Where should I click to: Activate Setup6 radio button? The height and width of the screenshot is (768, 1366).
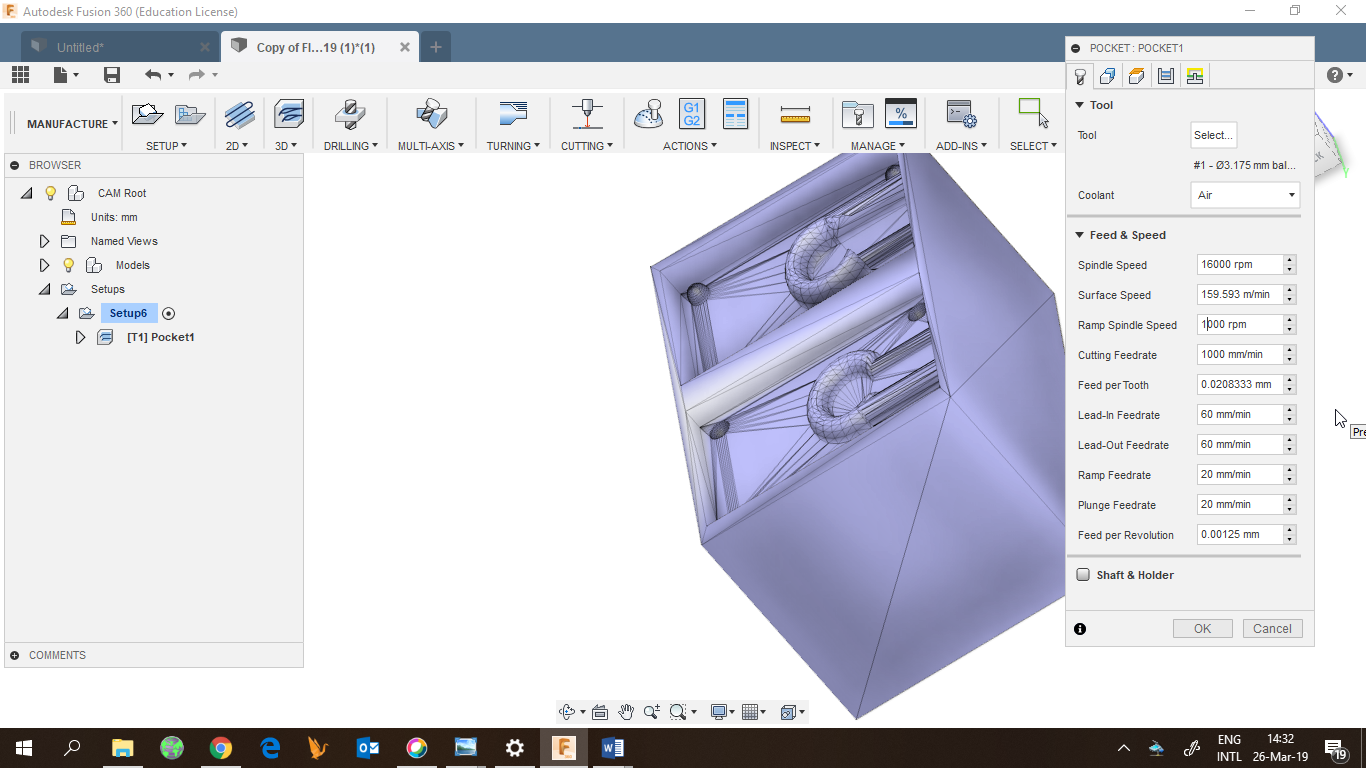[x=169, y=313]
